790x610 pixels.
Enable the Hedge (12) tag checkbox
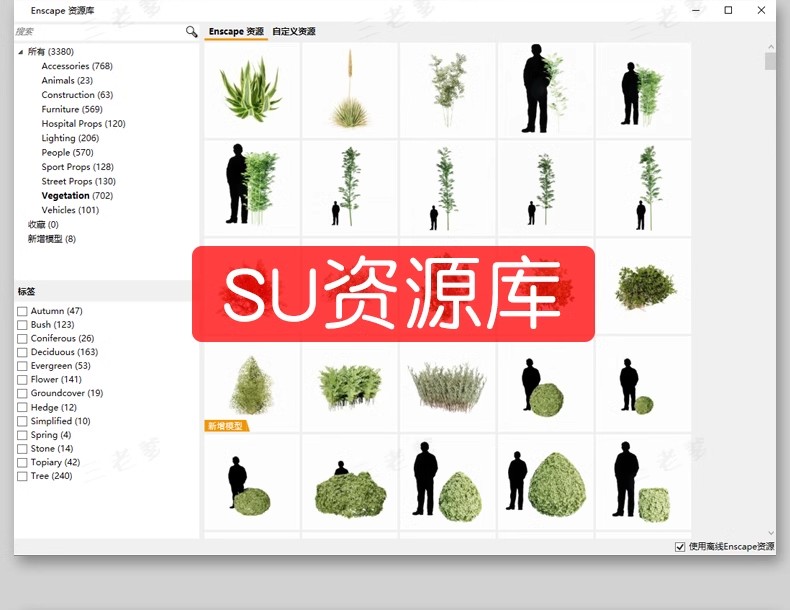22,408
